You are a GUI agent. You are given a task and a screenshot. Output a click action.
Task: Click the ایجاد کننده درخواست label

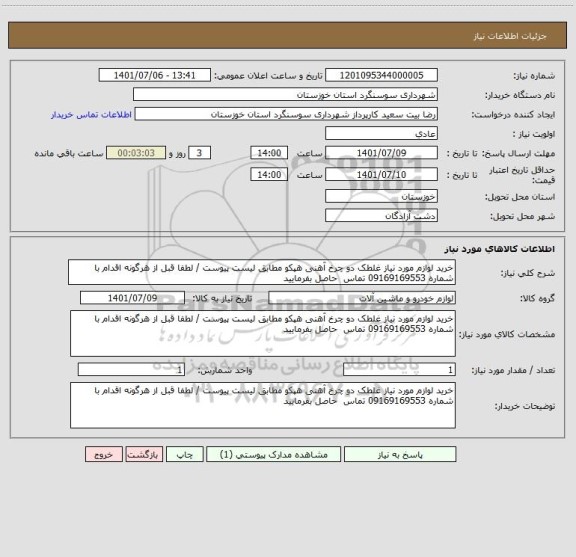(513, 115)
